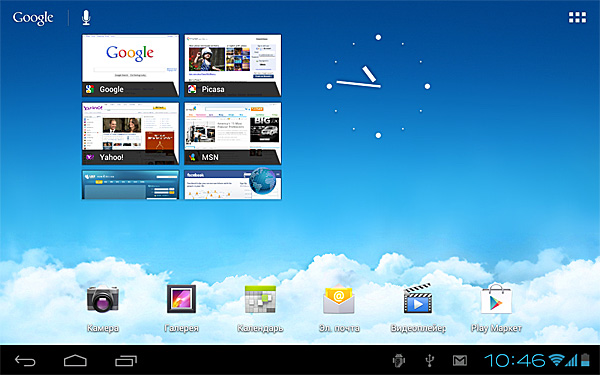Show the recent apps list
600x375 pixels.
click(126, 360)
